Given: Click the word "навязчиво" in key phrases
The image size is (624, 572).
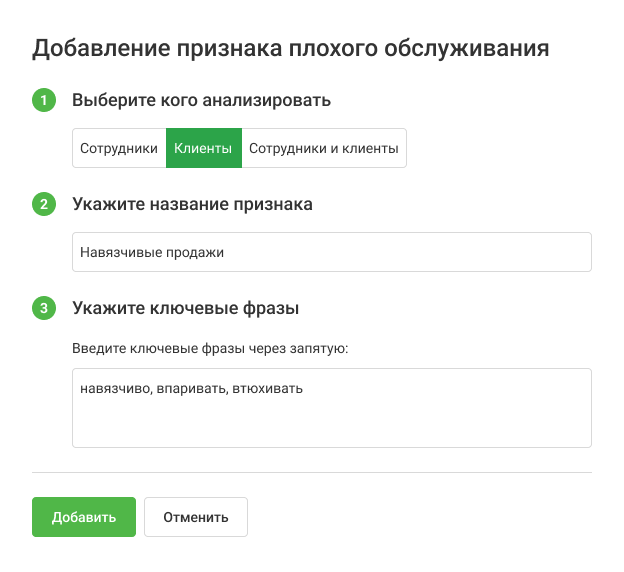Looking at the screenshot, I should (x=115, y=388).
